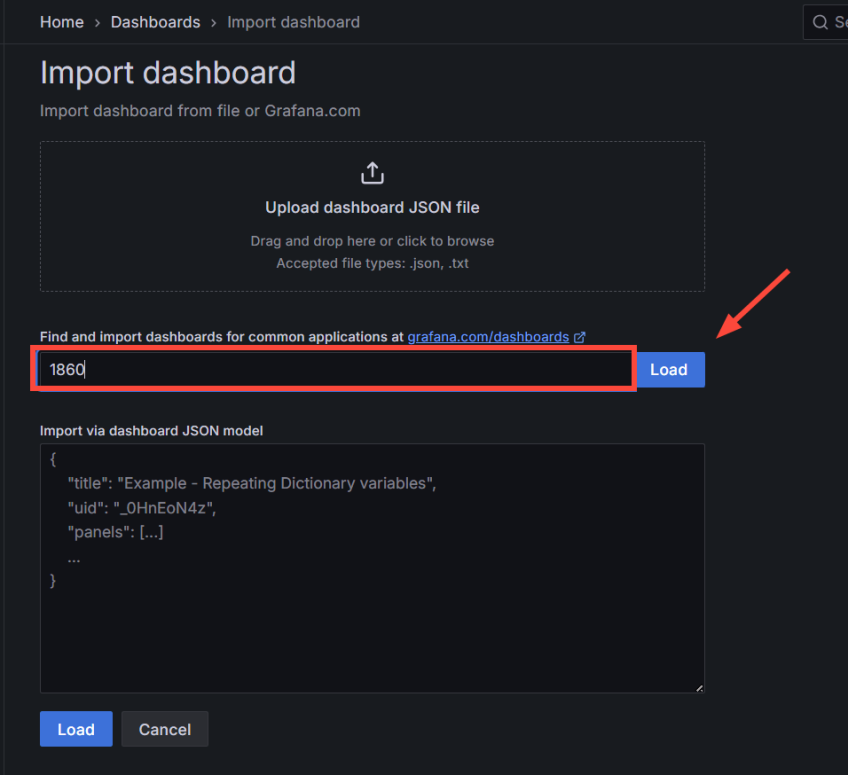Navigate to Home via the breadcrumb

pyautogui.click(x=61, y=21)
